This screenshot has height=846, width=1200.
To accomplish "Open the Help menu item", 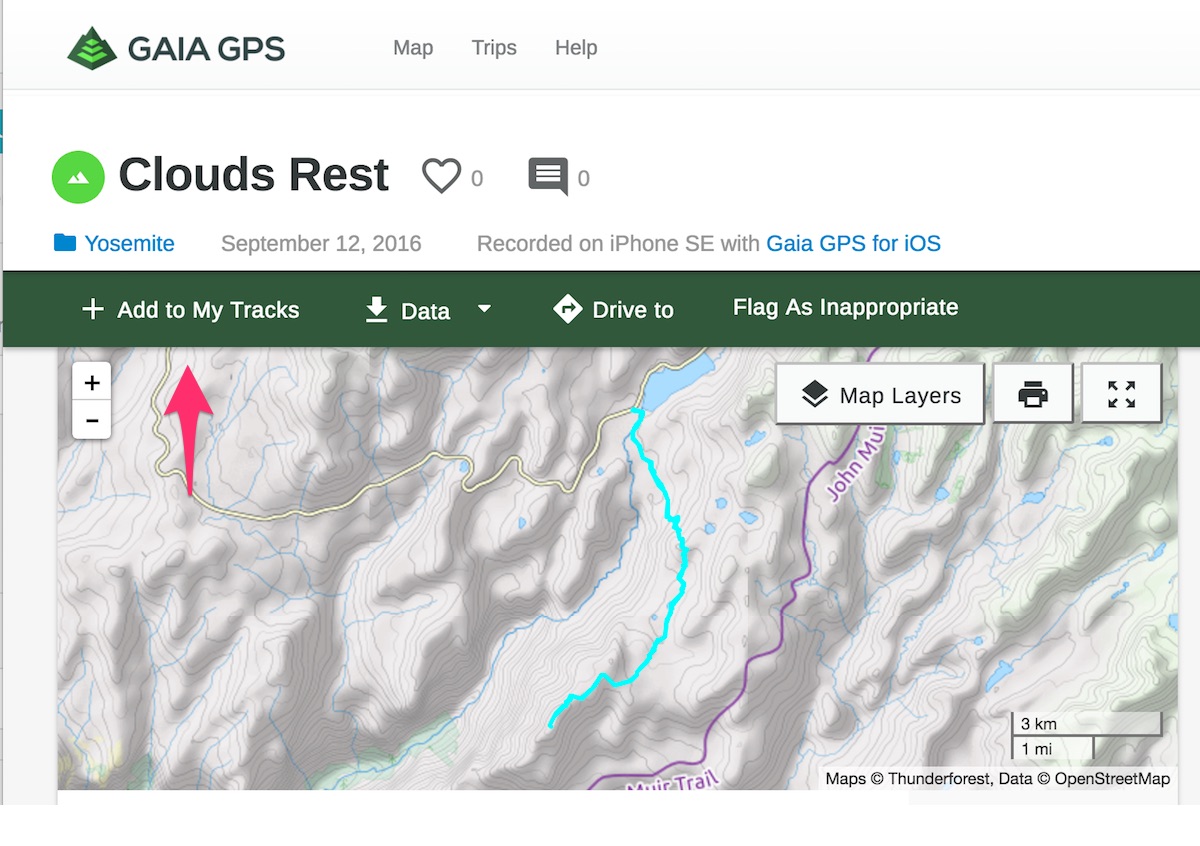I will pyautogui.click(x=576, y=48).
